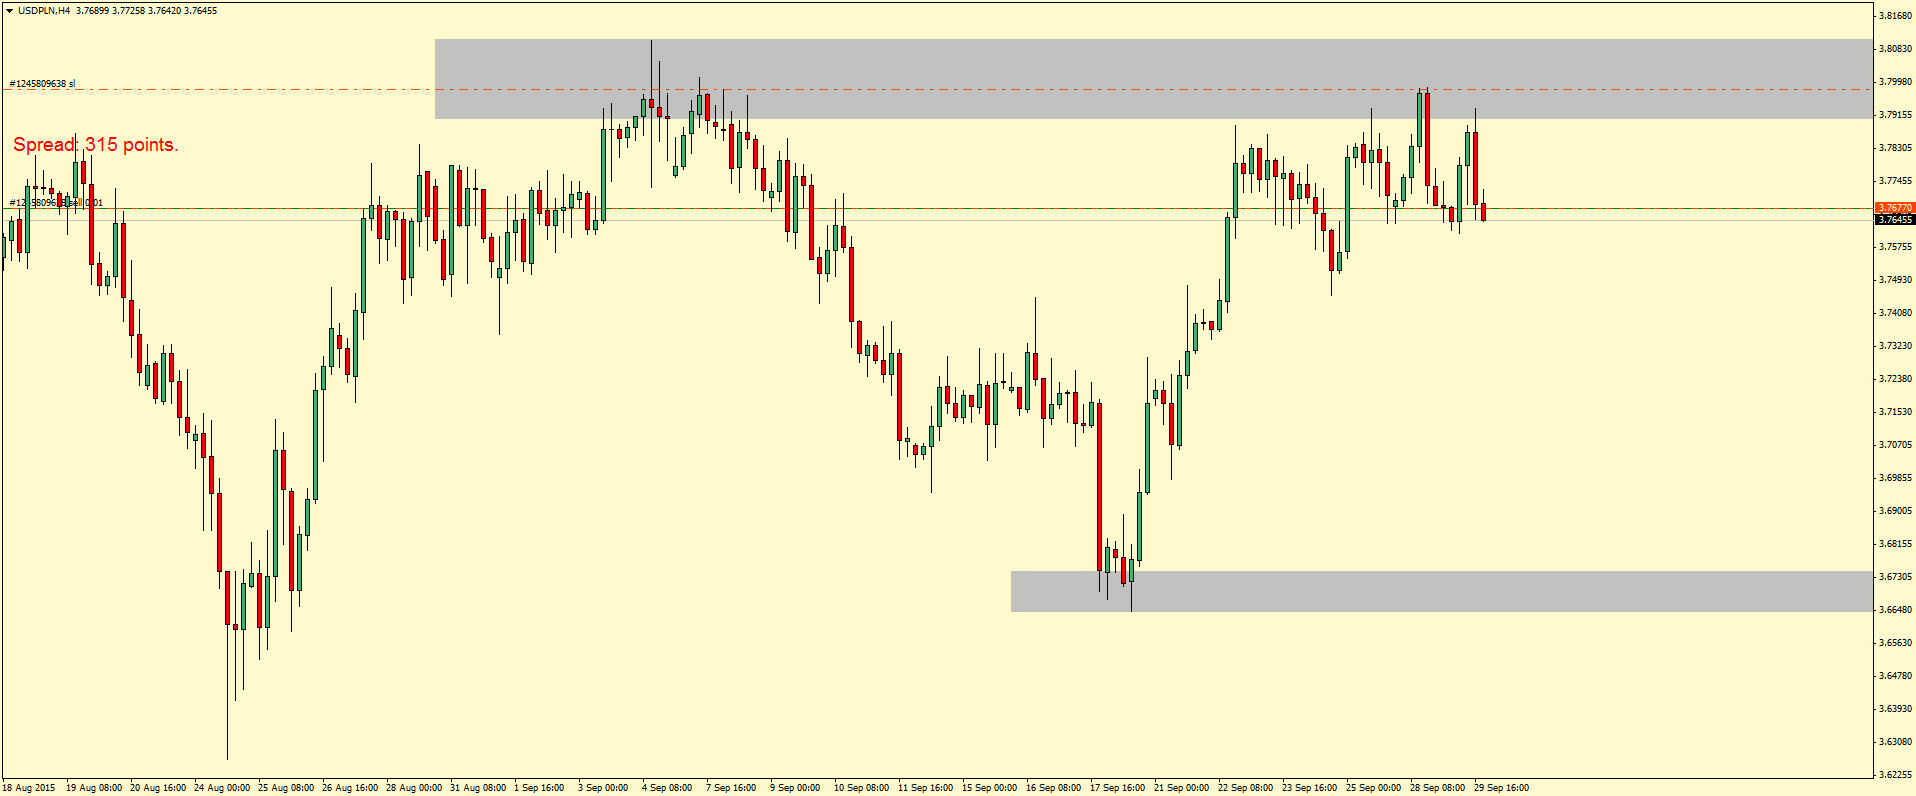1916x796 pixels.
Task: Click the 3.74080 price scale label
Action: [x=1895, y=313]
